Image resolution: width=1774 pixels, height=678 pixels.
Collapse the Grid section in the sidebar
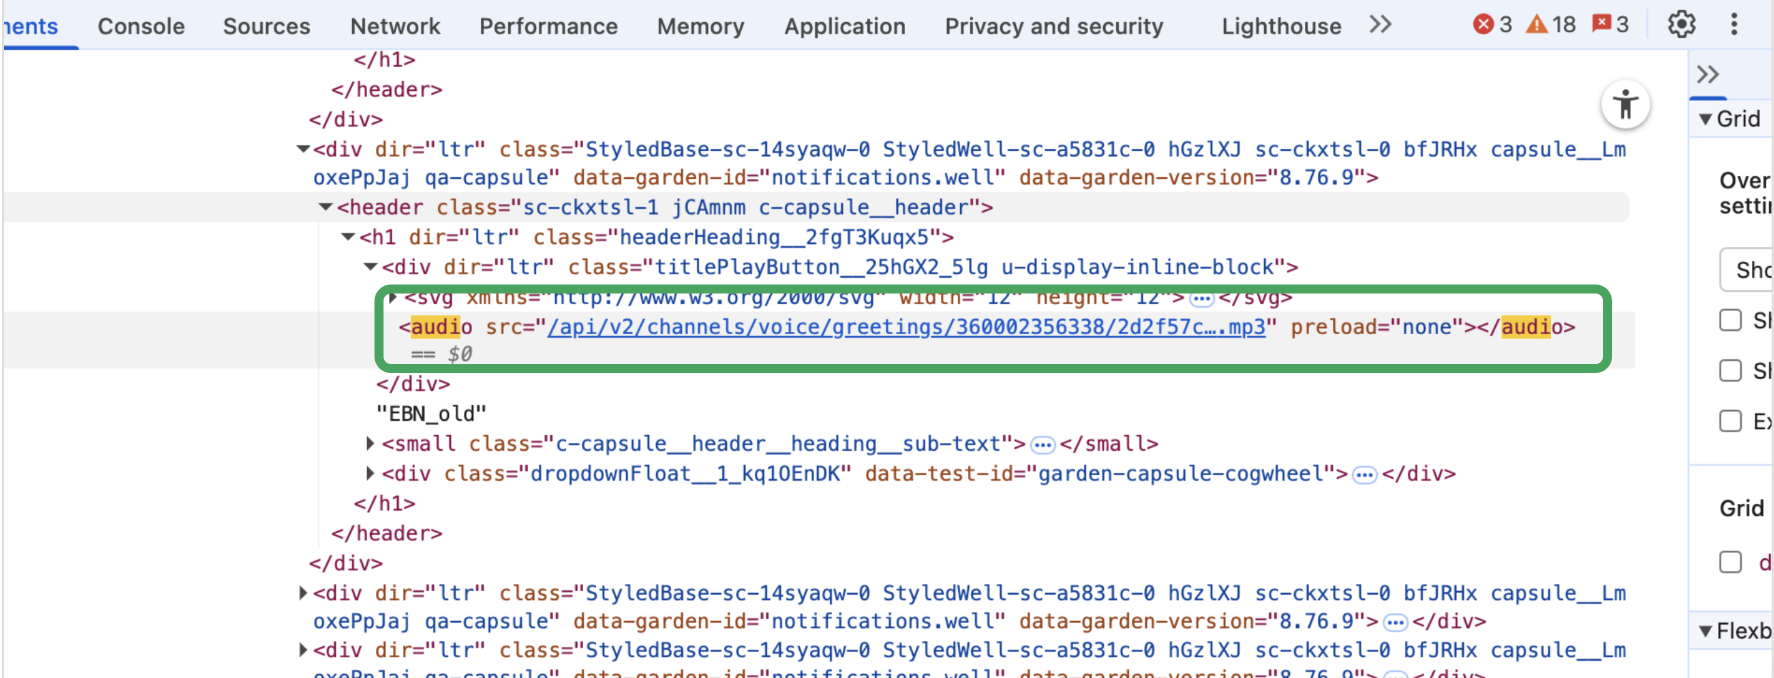pyautogui.click(x=1705, y=119)
